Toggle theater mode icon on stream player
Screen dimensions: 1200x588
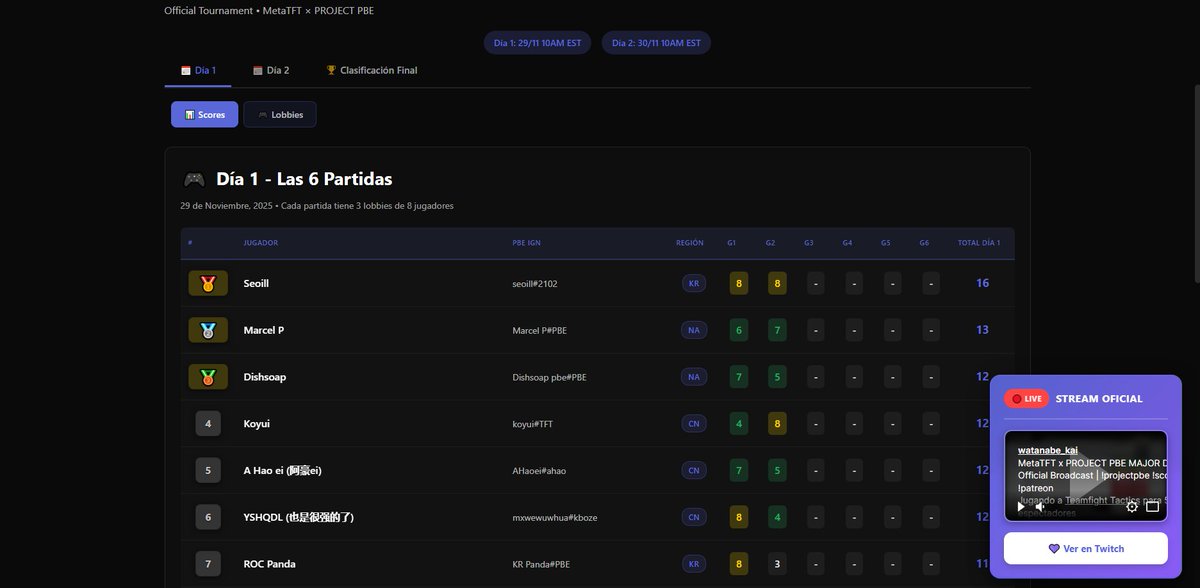1152,506
